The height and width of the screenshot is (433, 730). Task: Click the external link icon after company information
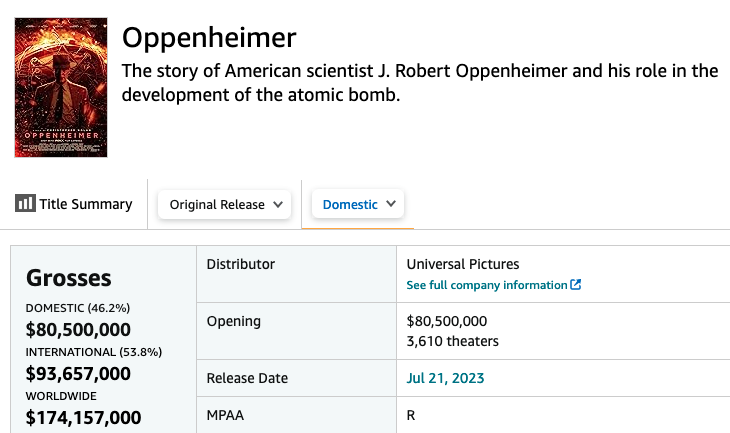576,284
